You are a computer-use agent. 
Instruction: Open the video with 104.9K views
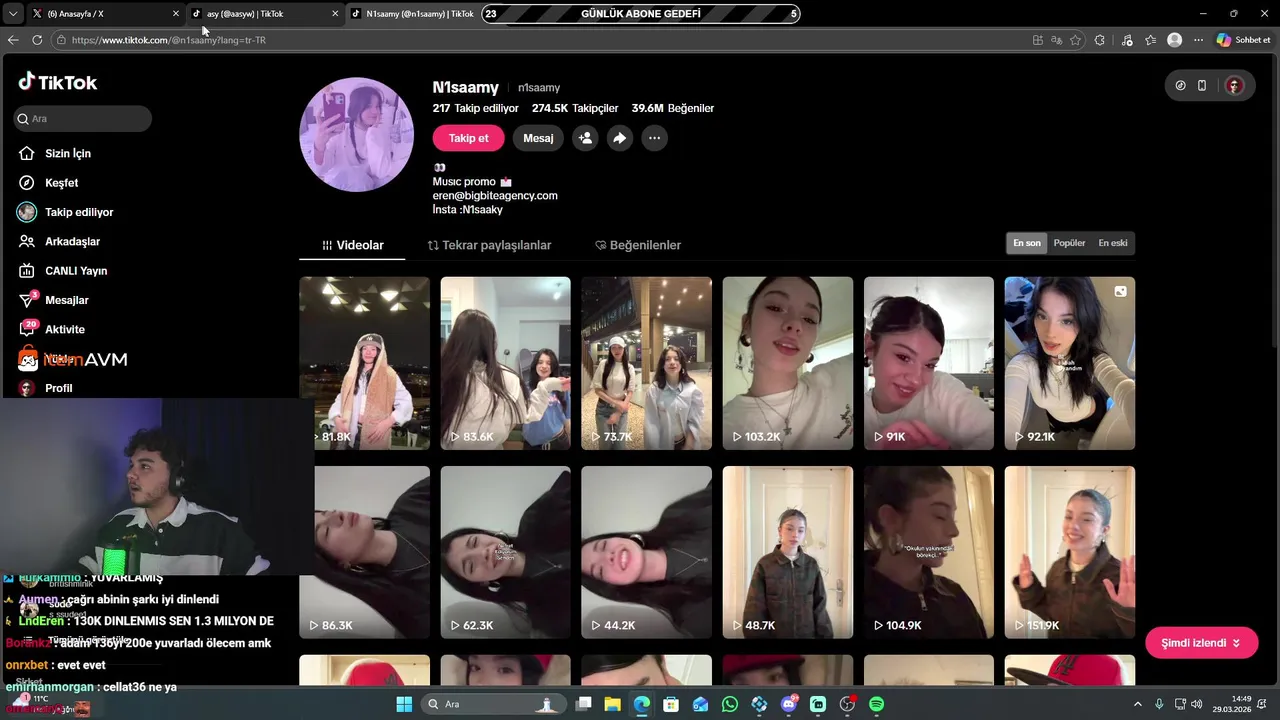[929, 552]
